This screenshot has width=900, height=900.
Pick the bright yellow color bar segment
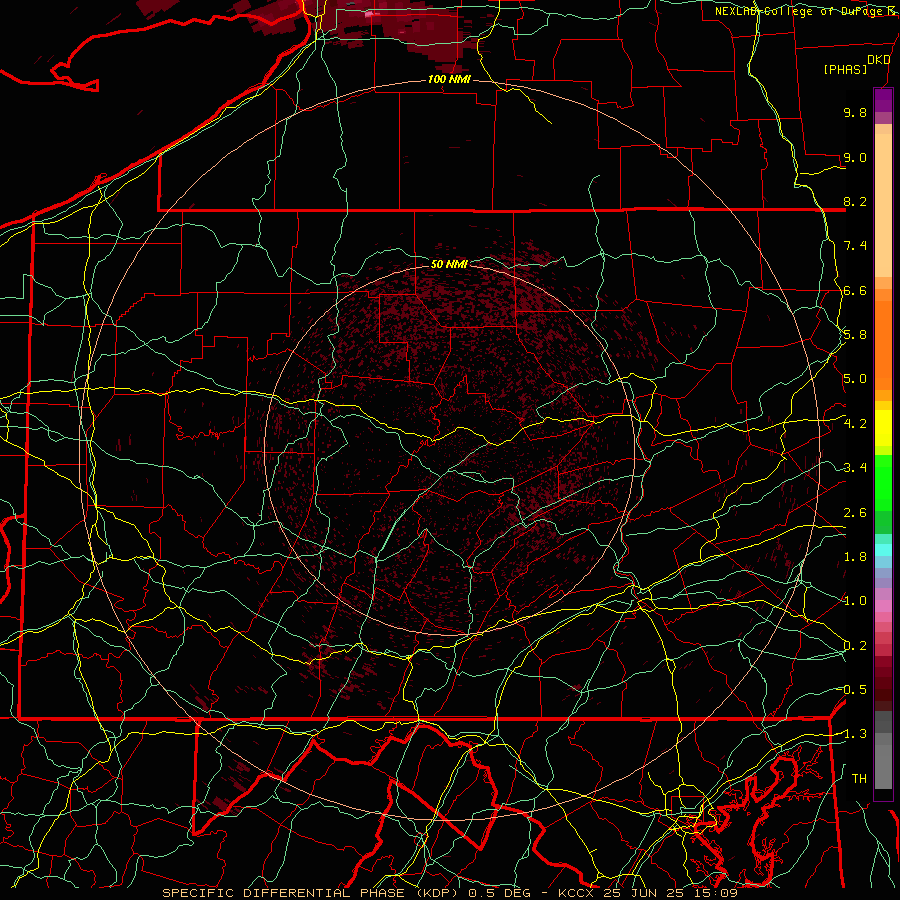(883, 428)
